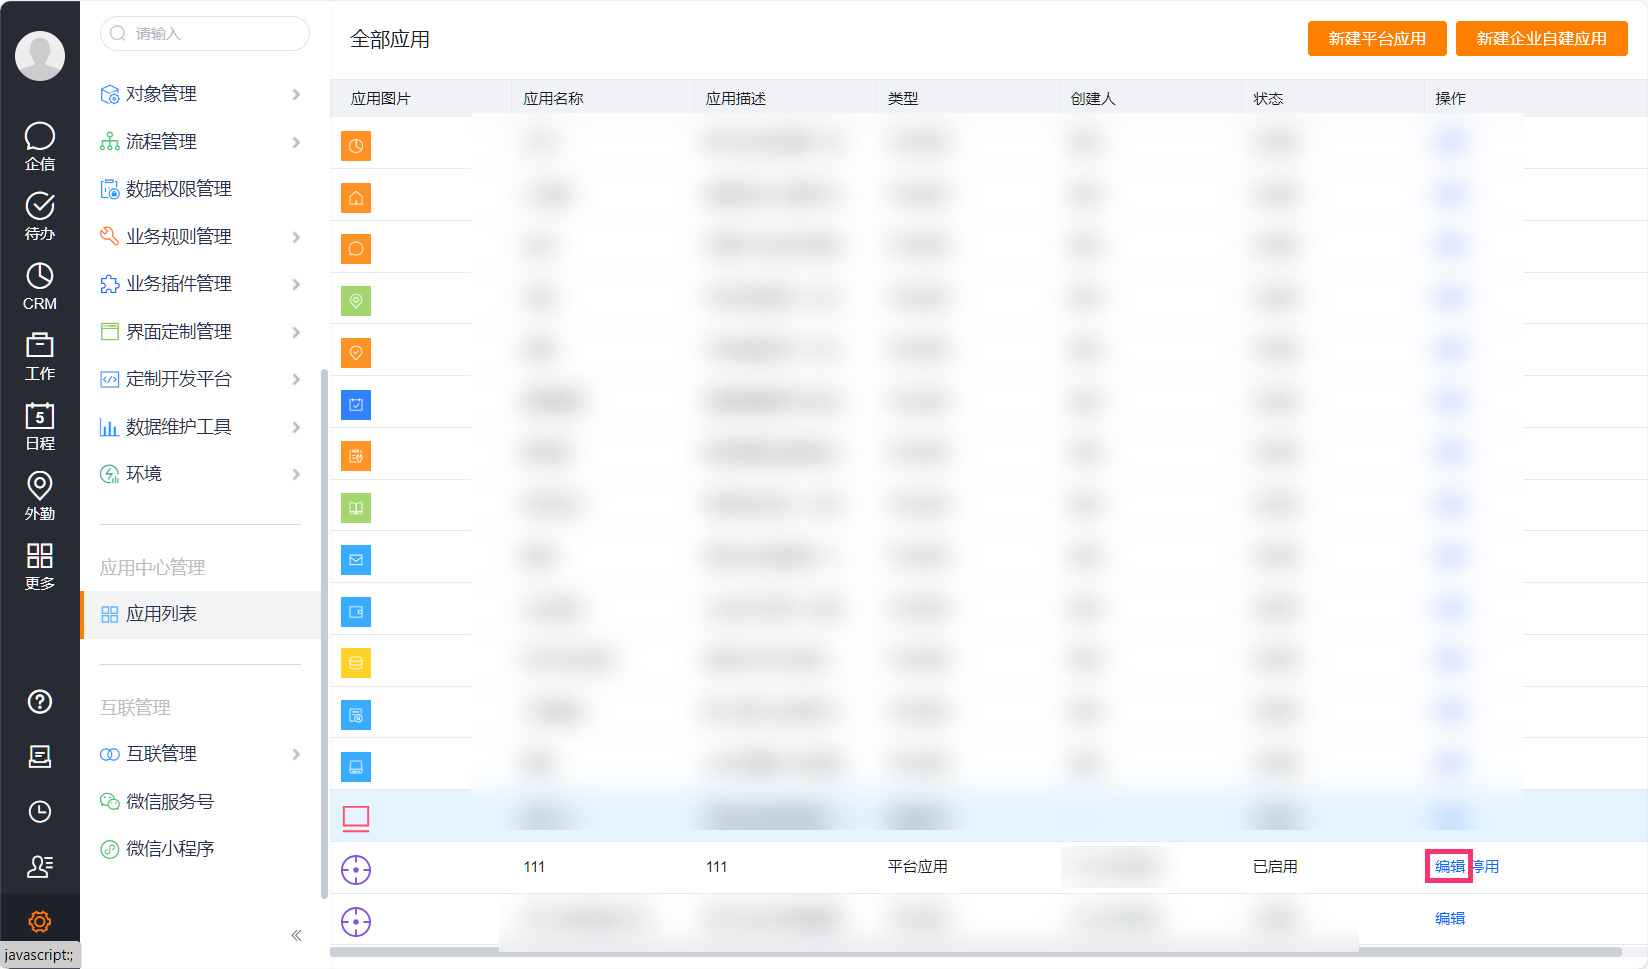
Task: Click 编辑 link for app 111
Action: point(1449,866)
